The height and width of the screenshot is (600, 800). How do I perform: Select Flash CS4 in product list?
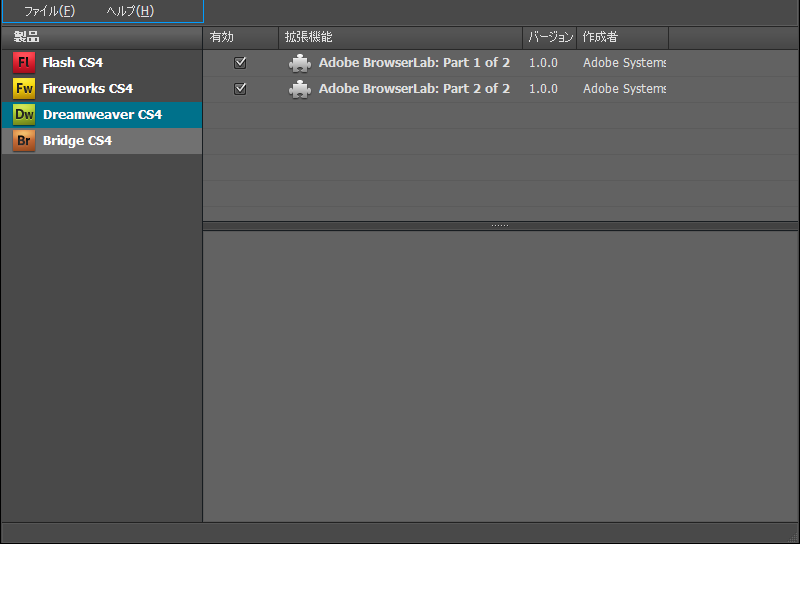[102, 63]
